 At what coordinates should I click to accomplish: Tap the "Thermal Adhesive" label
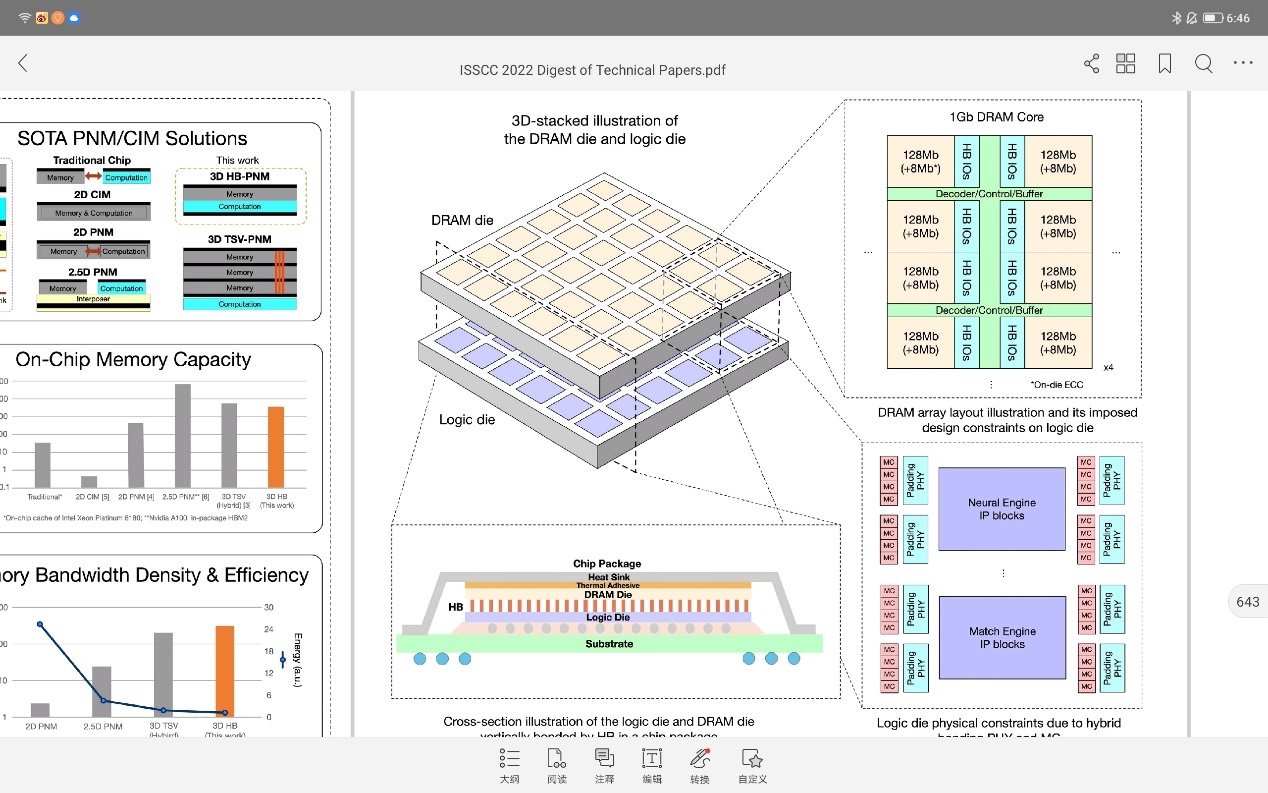(x=607, y=585)
